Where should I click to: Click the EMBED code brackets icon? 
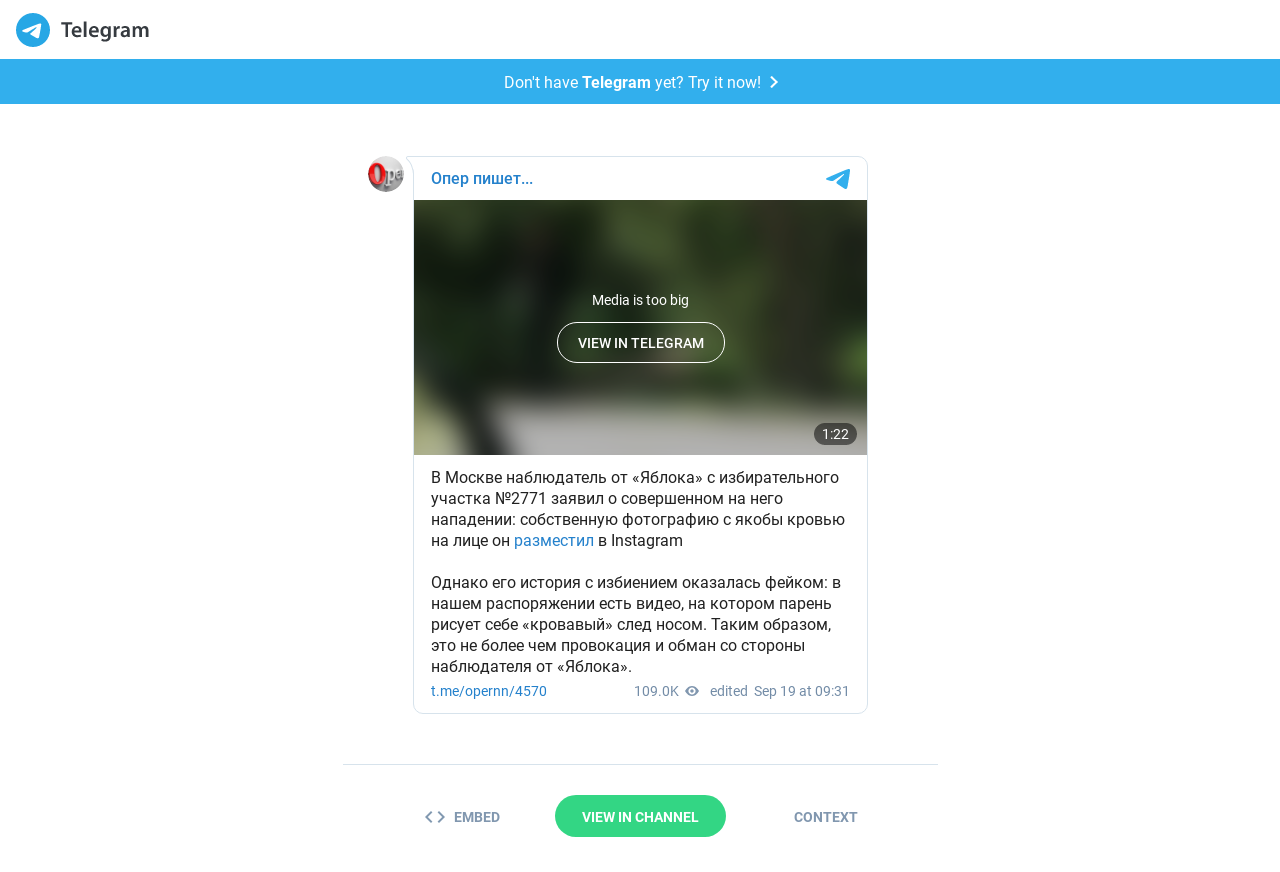(435, 817)
